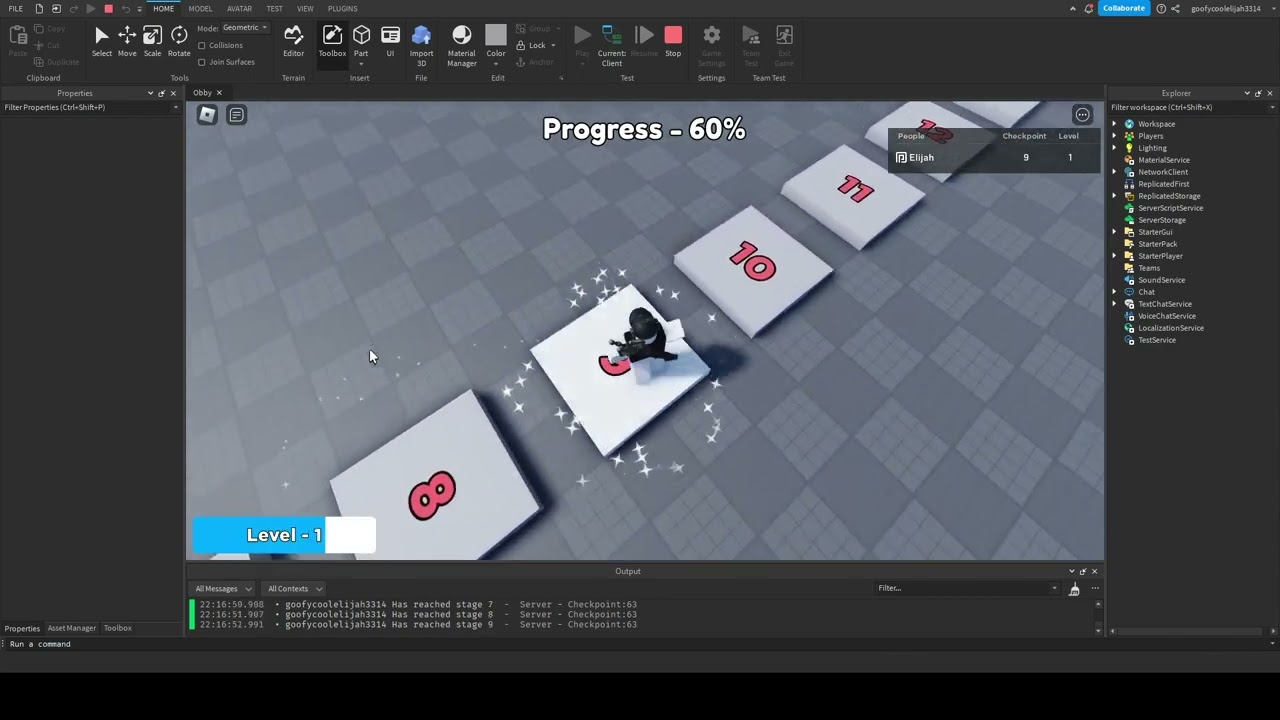
Task: Open the help question mark icon
Action: (x=1161, y=8)
